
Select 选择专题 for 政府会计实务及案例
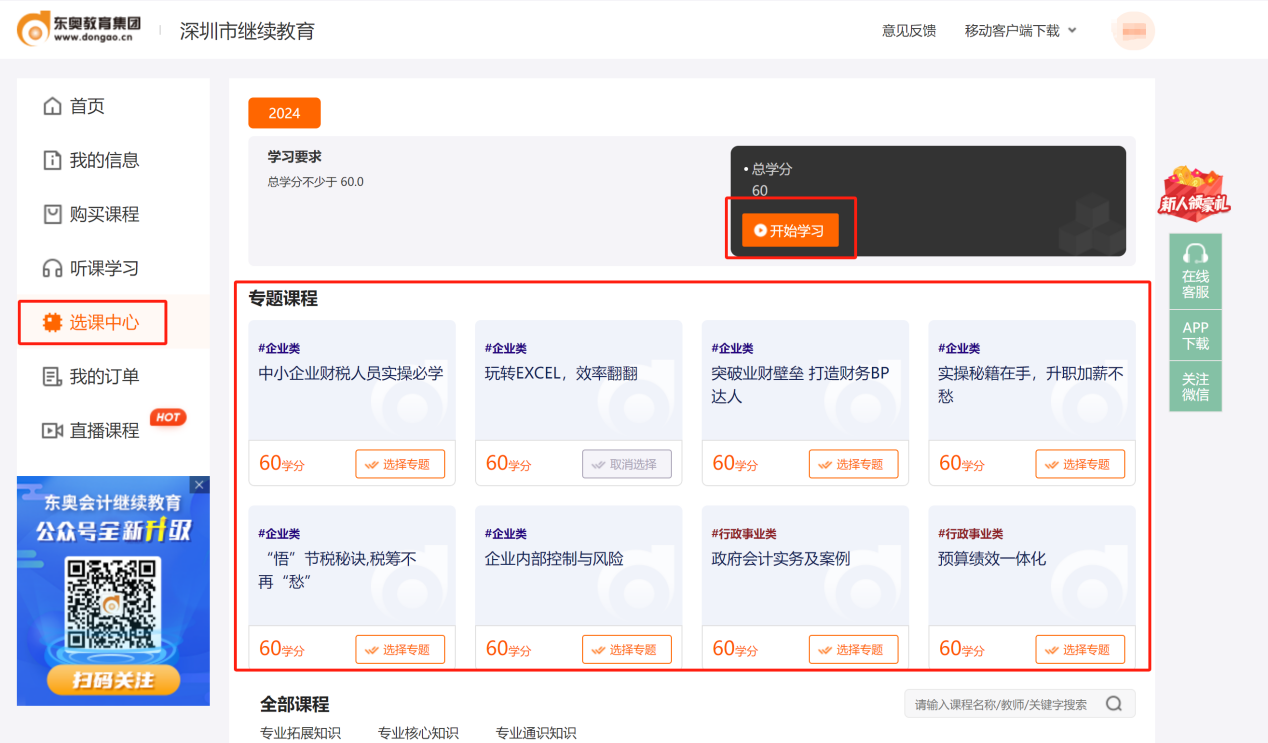pyautogui.click(x=854, y=648)
